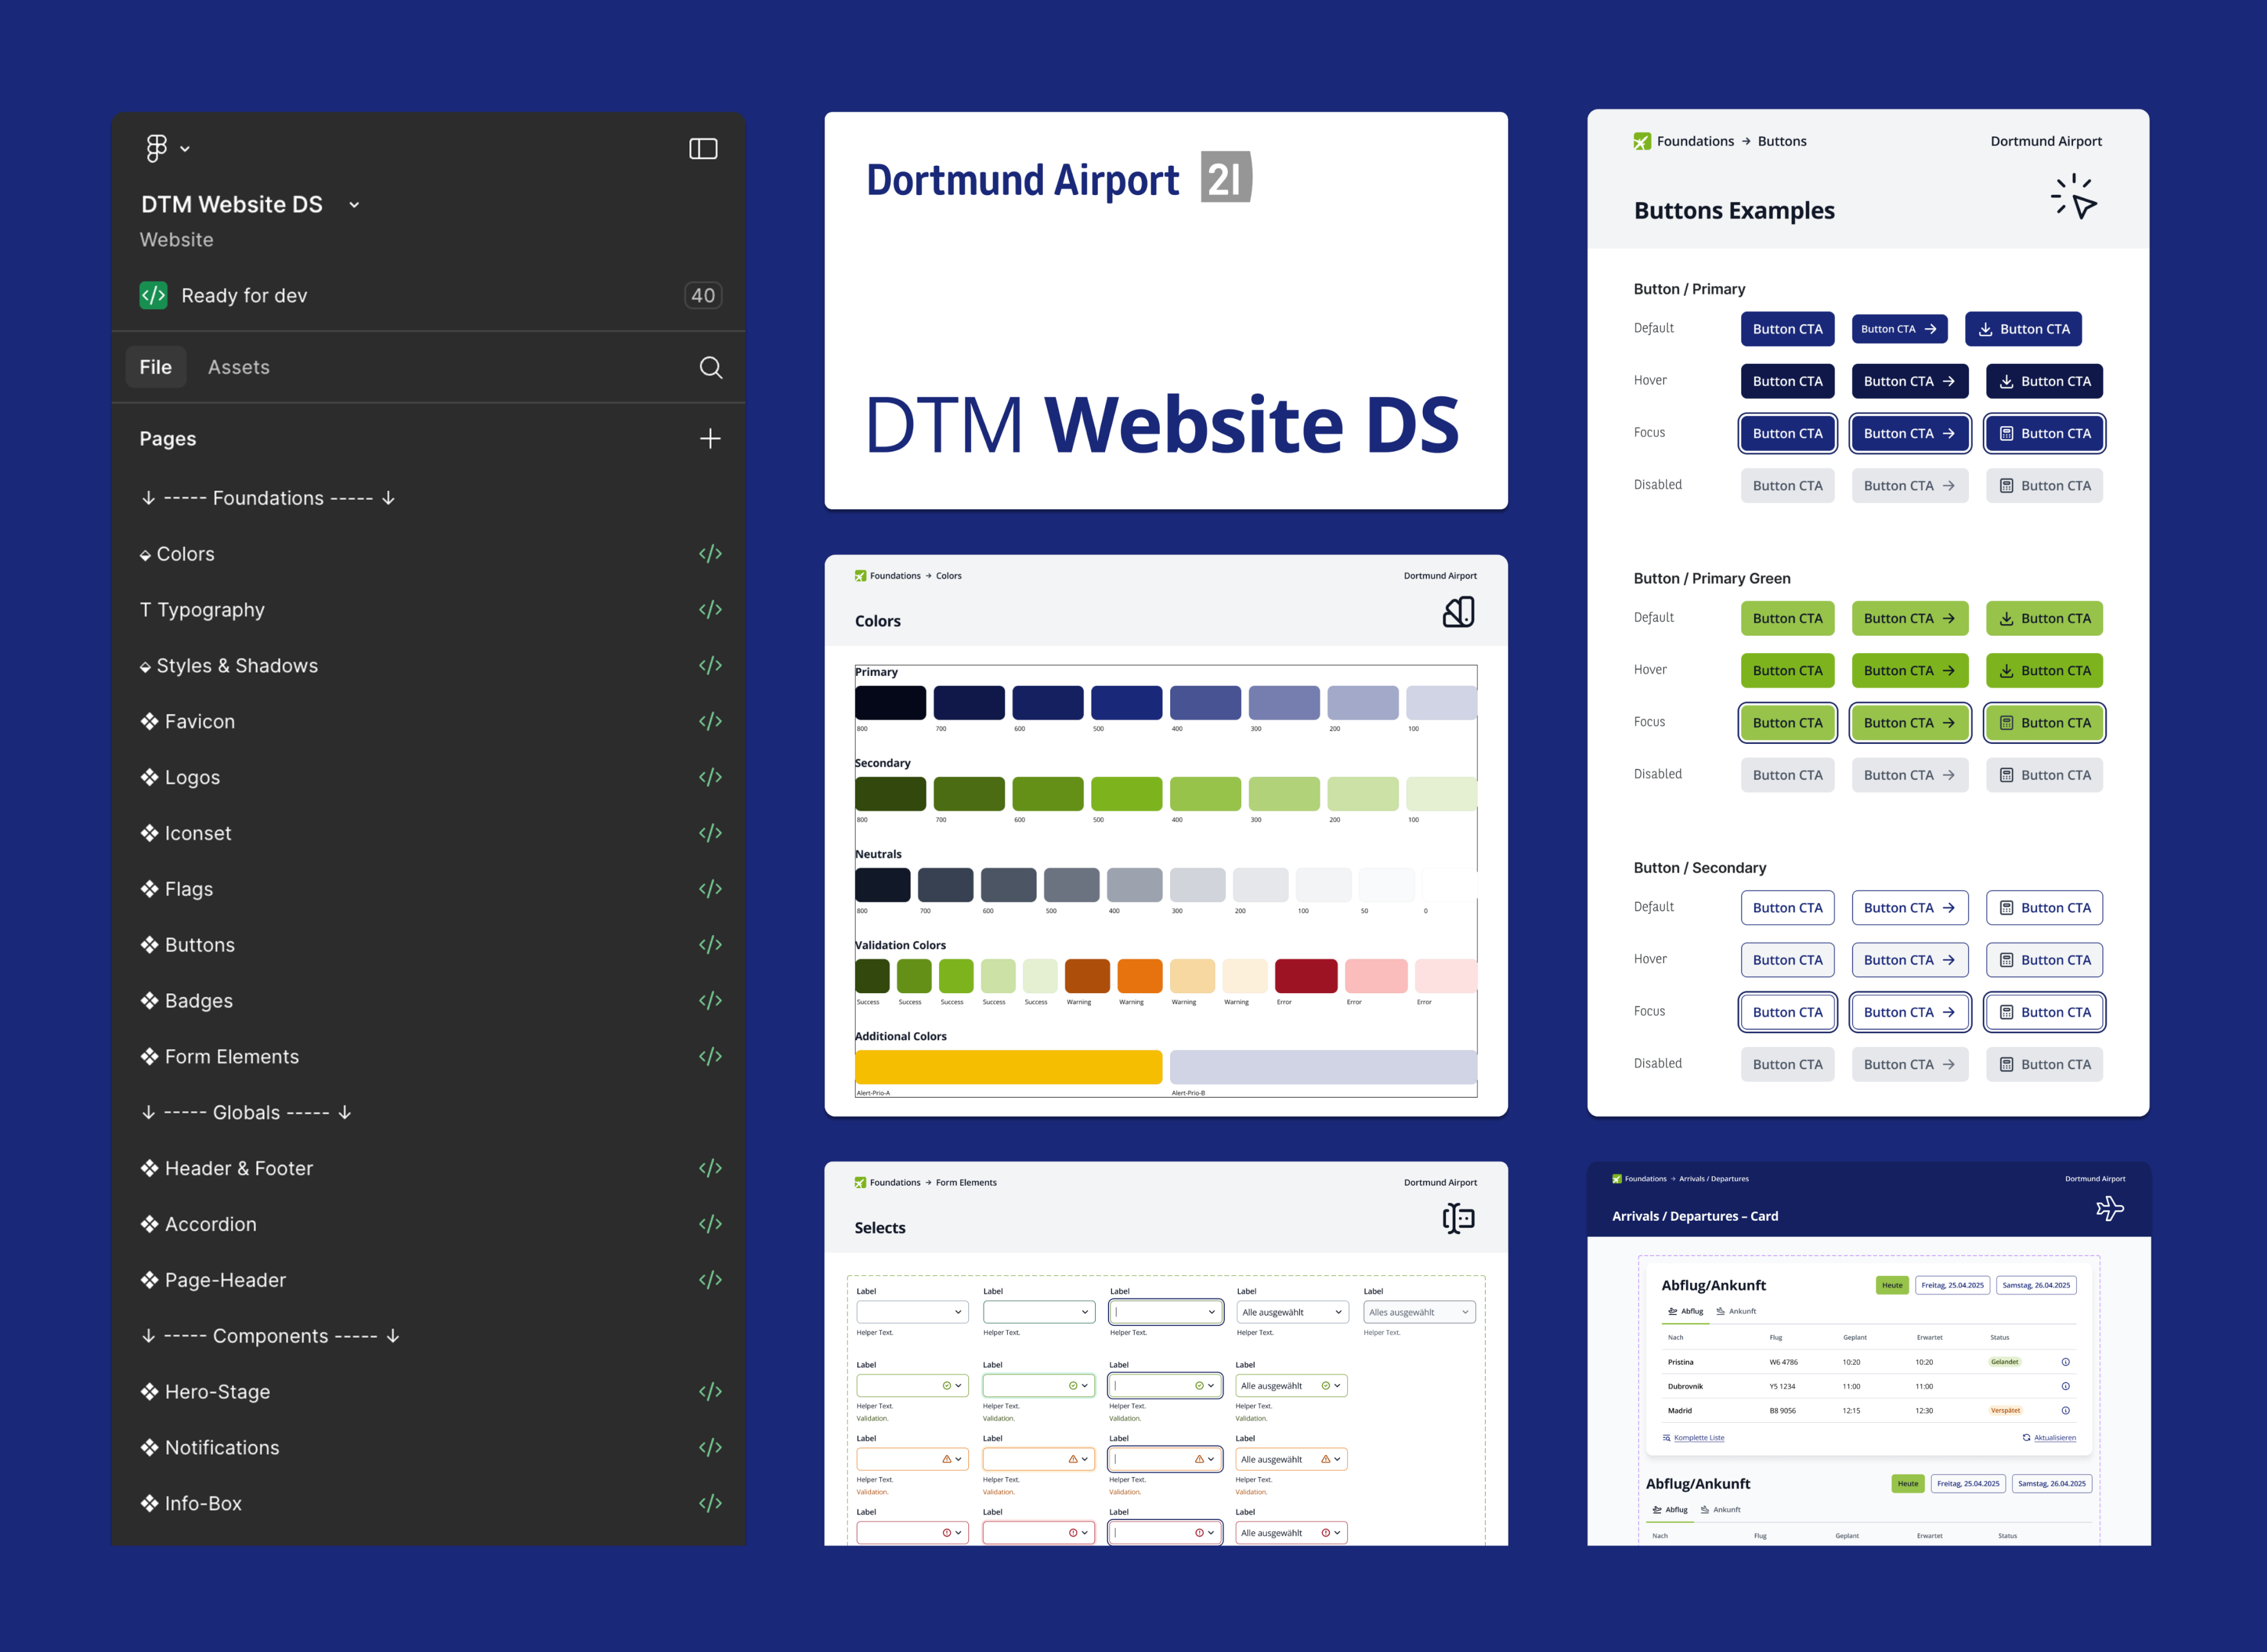Open the focused default select field

point(1166,1312)
